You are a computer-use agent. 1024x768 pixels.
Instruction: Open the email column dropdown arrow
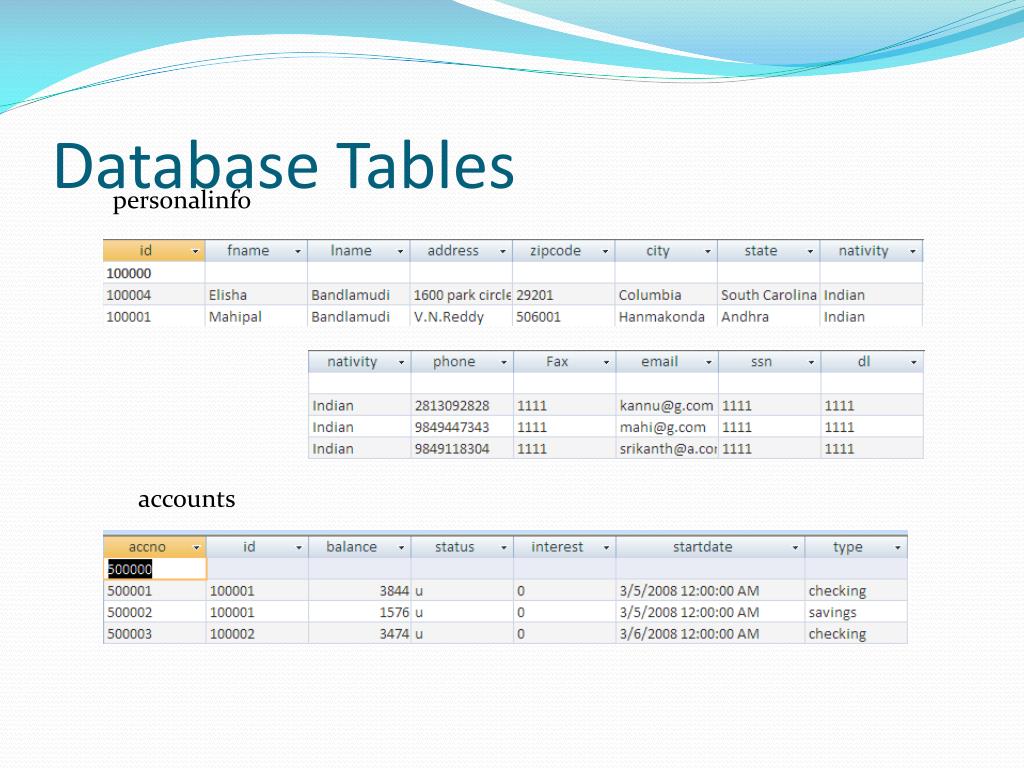(709, 362)
